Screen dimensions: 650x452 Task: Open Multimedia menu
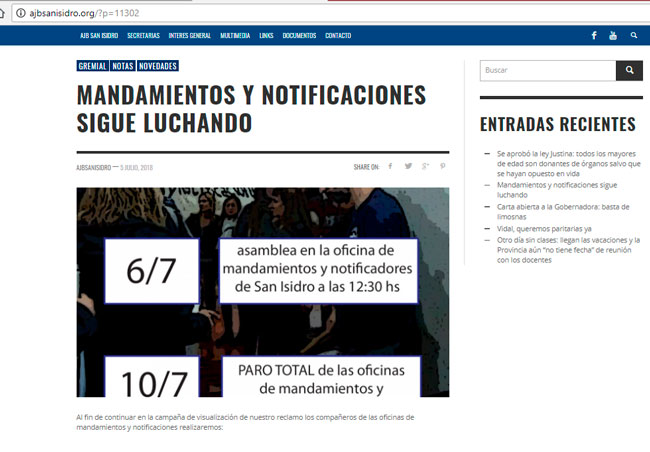point(235,36)
